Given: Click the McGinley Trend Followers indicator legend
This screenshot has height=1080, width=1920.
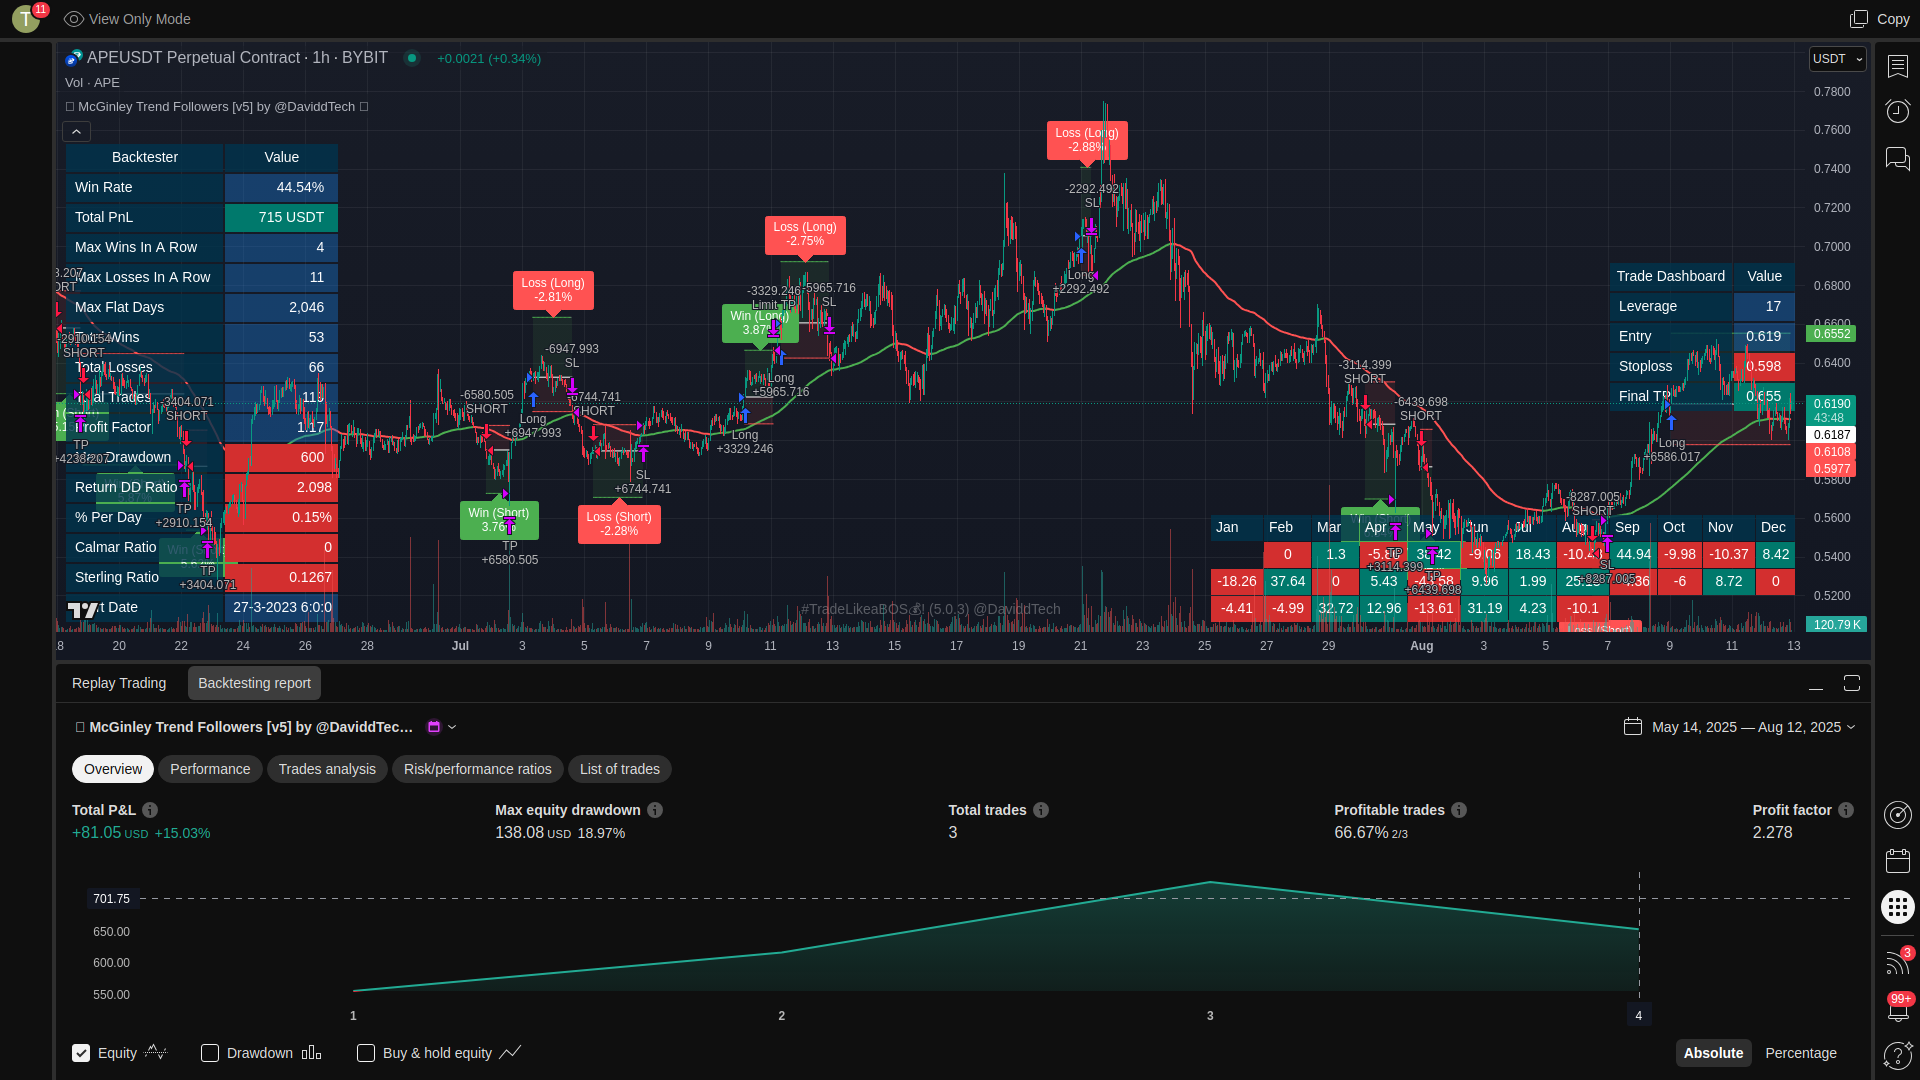Looking at the screenshot, I should click(x=217, y=107).
